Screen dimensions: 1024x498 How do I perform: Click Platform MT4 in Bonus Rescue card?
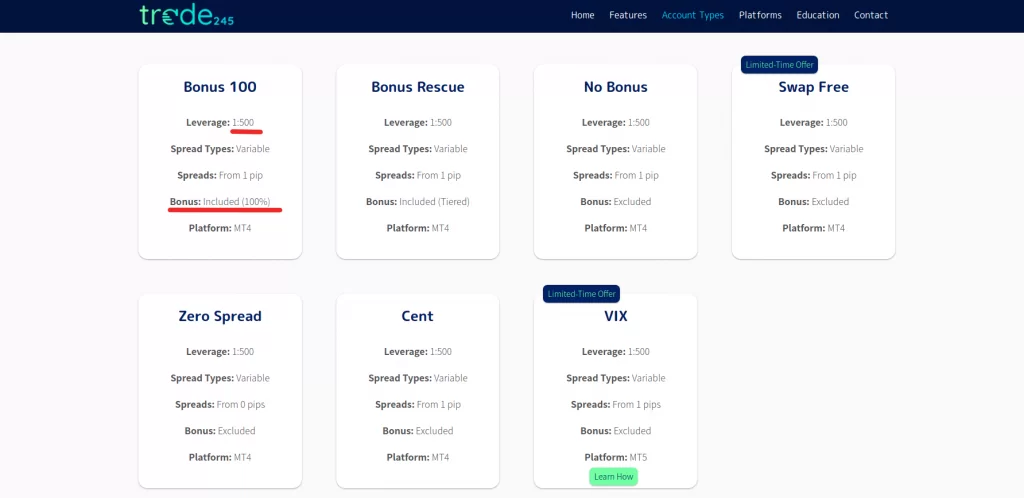click(x=418, y=228)
